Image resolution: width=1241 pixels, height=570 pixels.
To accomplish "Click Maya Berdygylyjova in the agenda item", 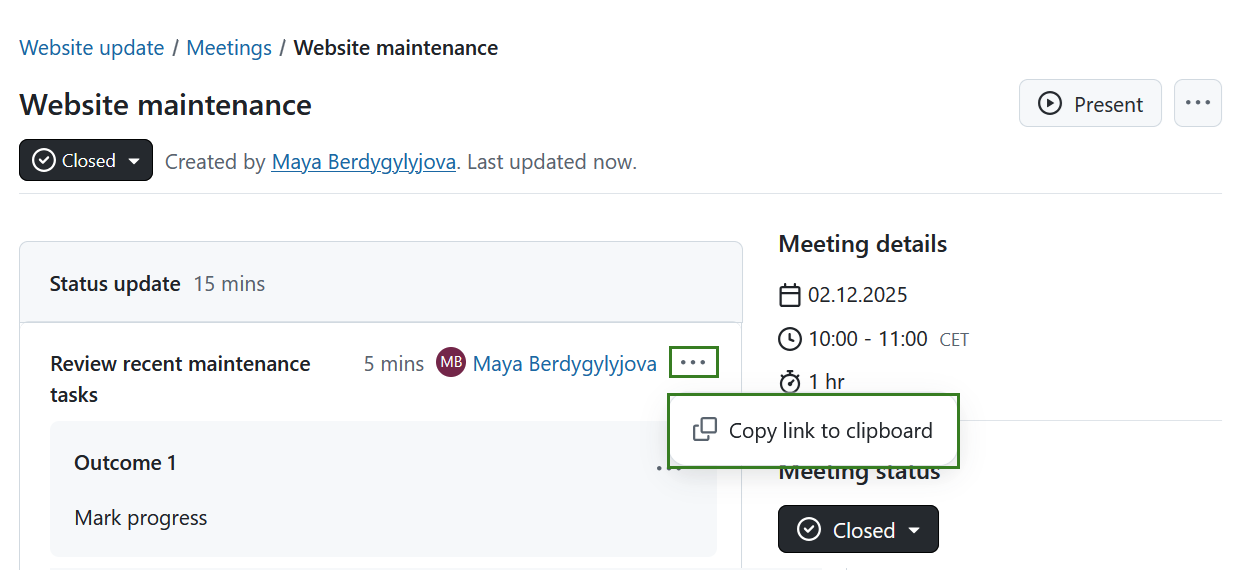I will [564, 364].
